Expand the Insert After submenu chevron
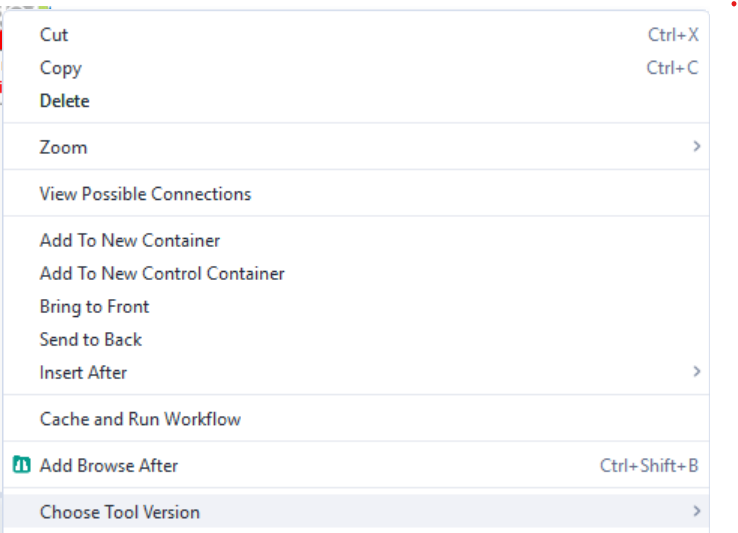 696,372
